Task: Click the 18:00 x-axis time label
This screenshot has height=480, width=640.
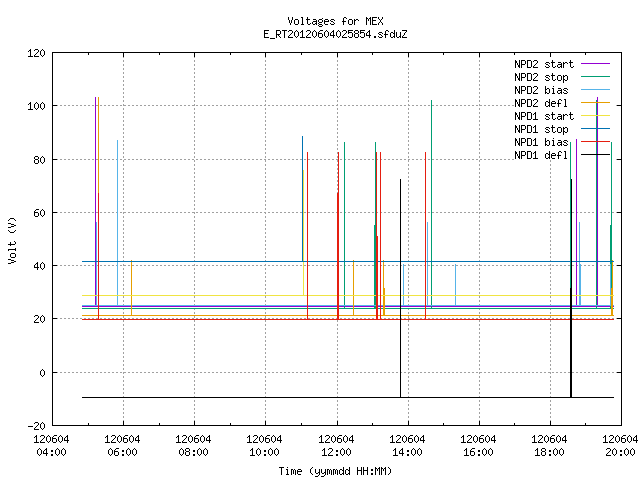Action: [549, 452]
